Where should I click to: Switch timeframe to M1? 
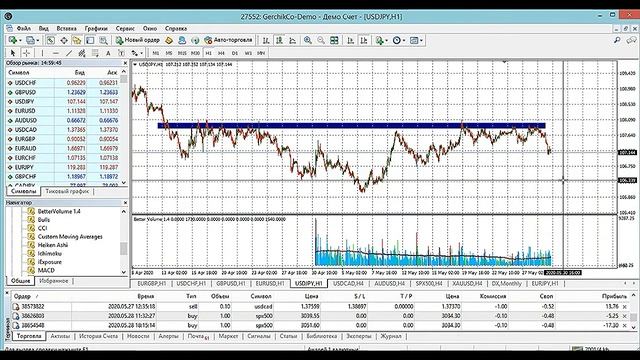click(x=156, y=53)
